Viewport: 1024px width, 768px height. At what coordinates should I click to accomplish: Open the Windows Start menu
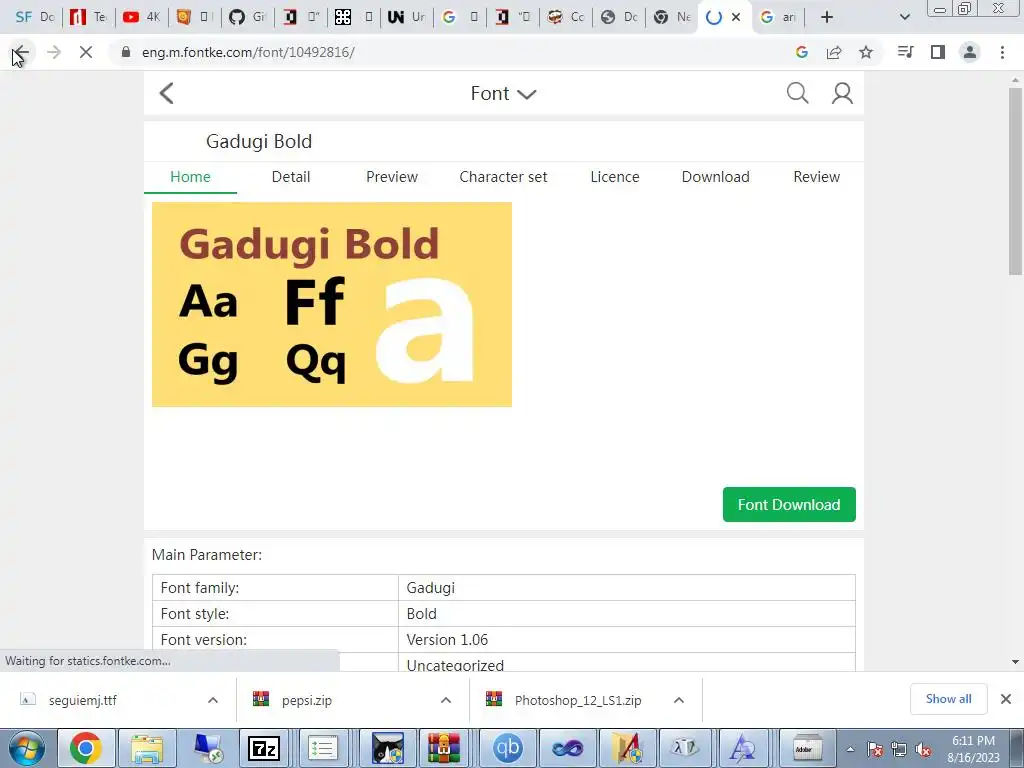[26, 748]
